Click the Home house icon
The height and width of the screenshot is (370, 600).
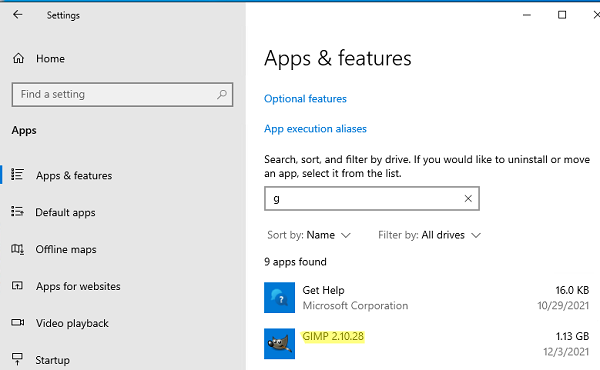[18, 59]
